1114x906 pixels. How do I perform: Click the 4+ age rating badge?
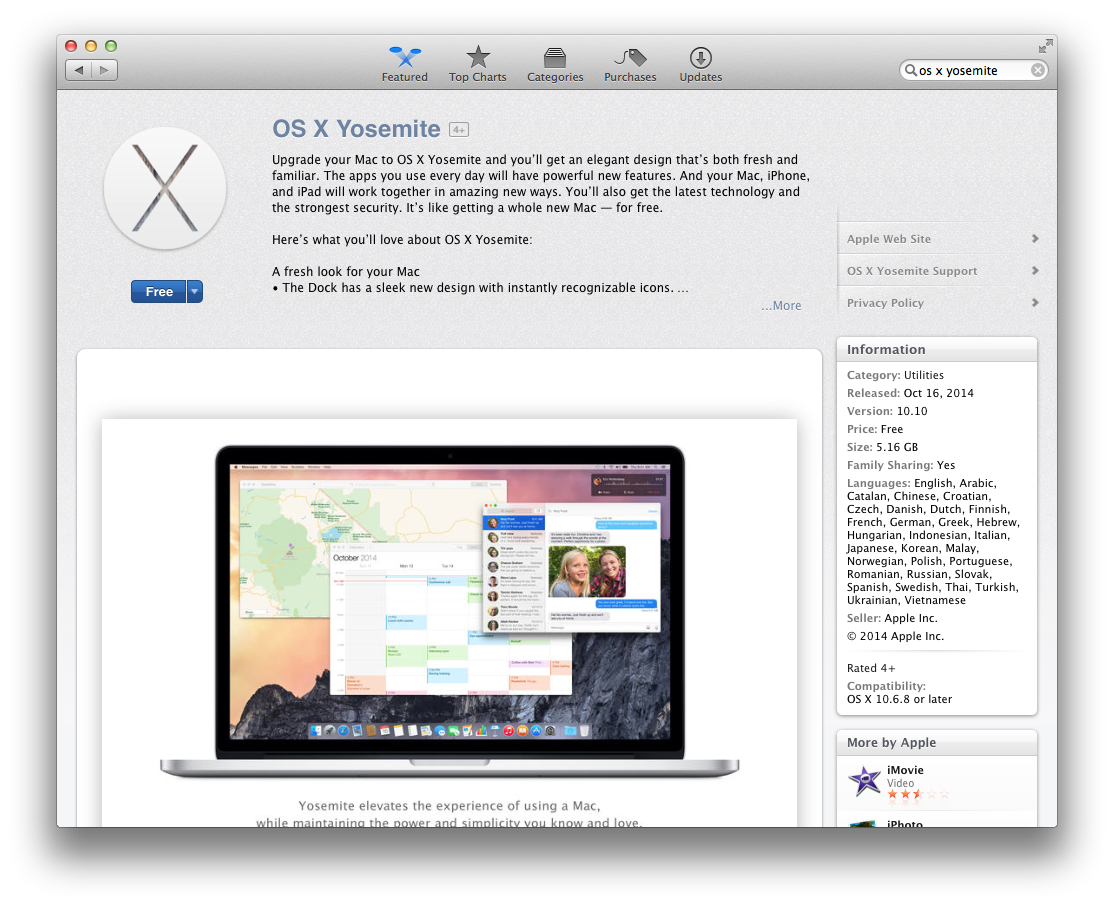(x=459, y=129)
